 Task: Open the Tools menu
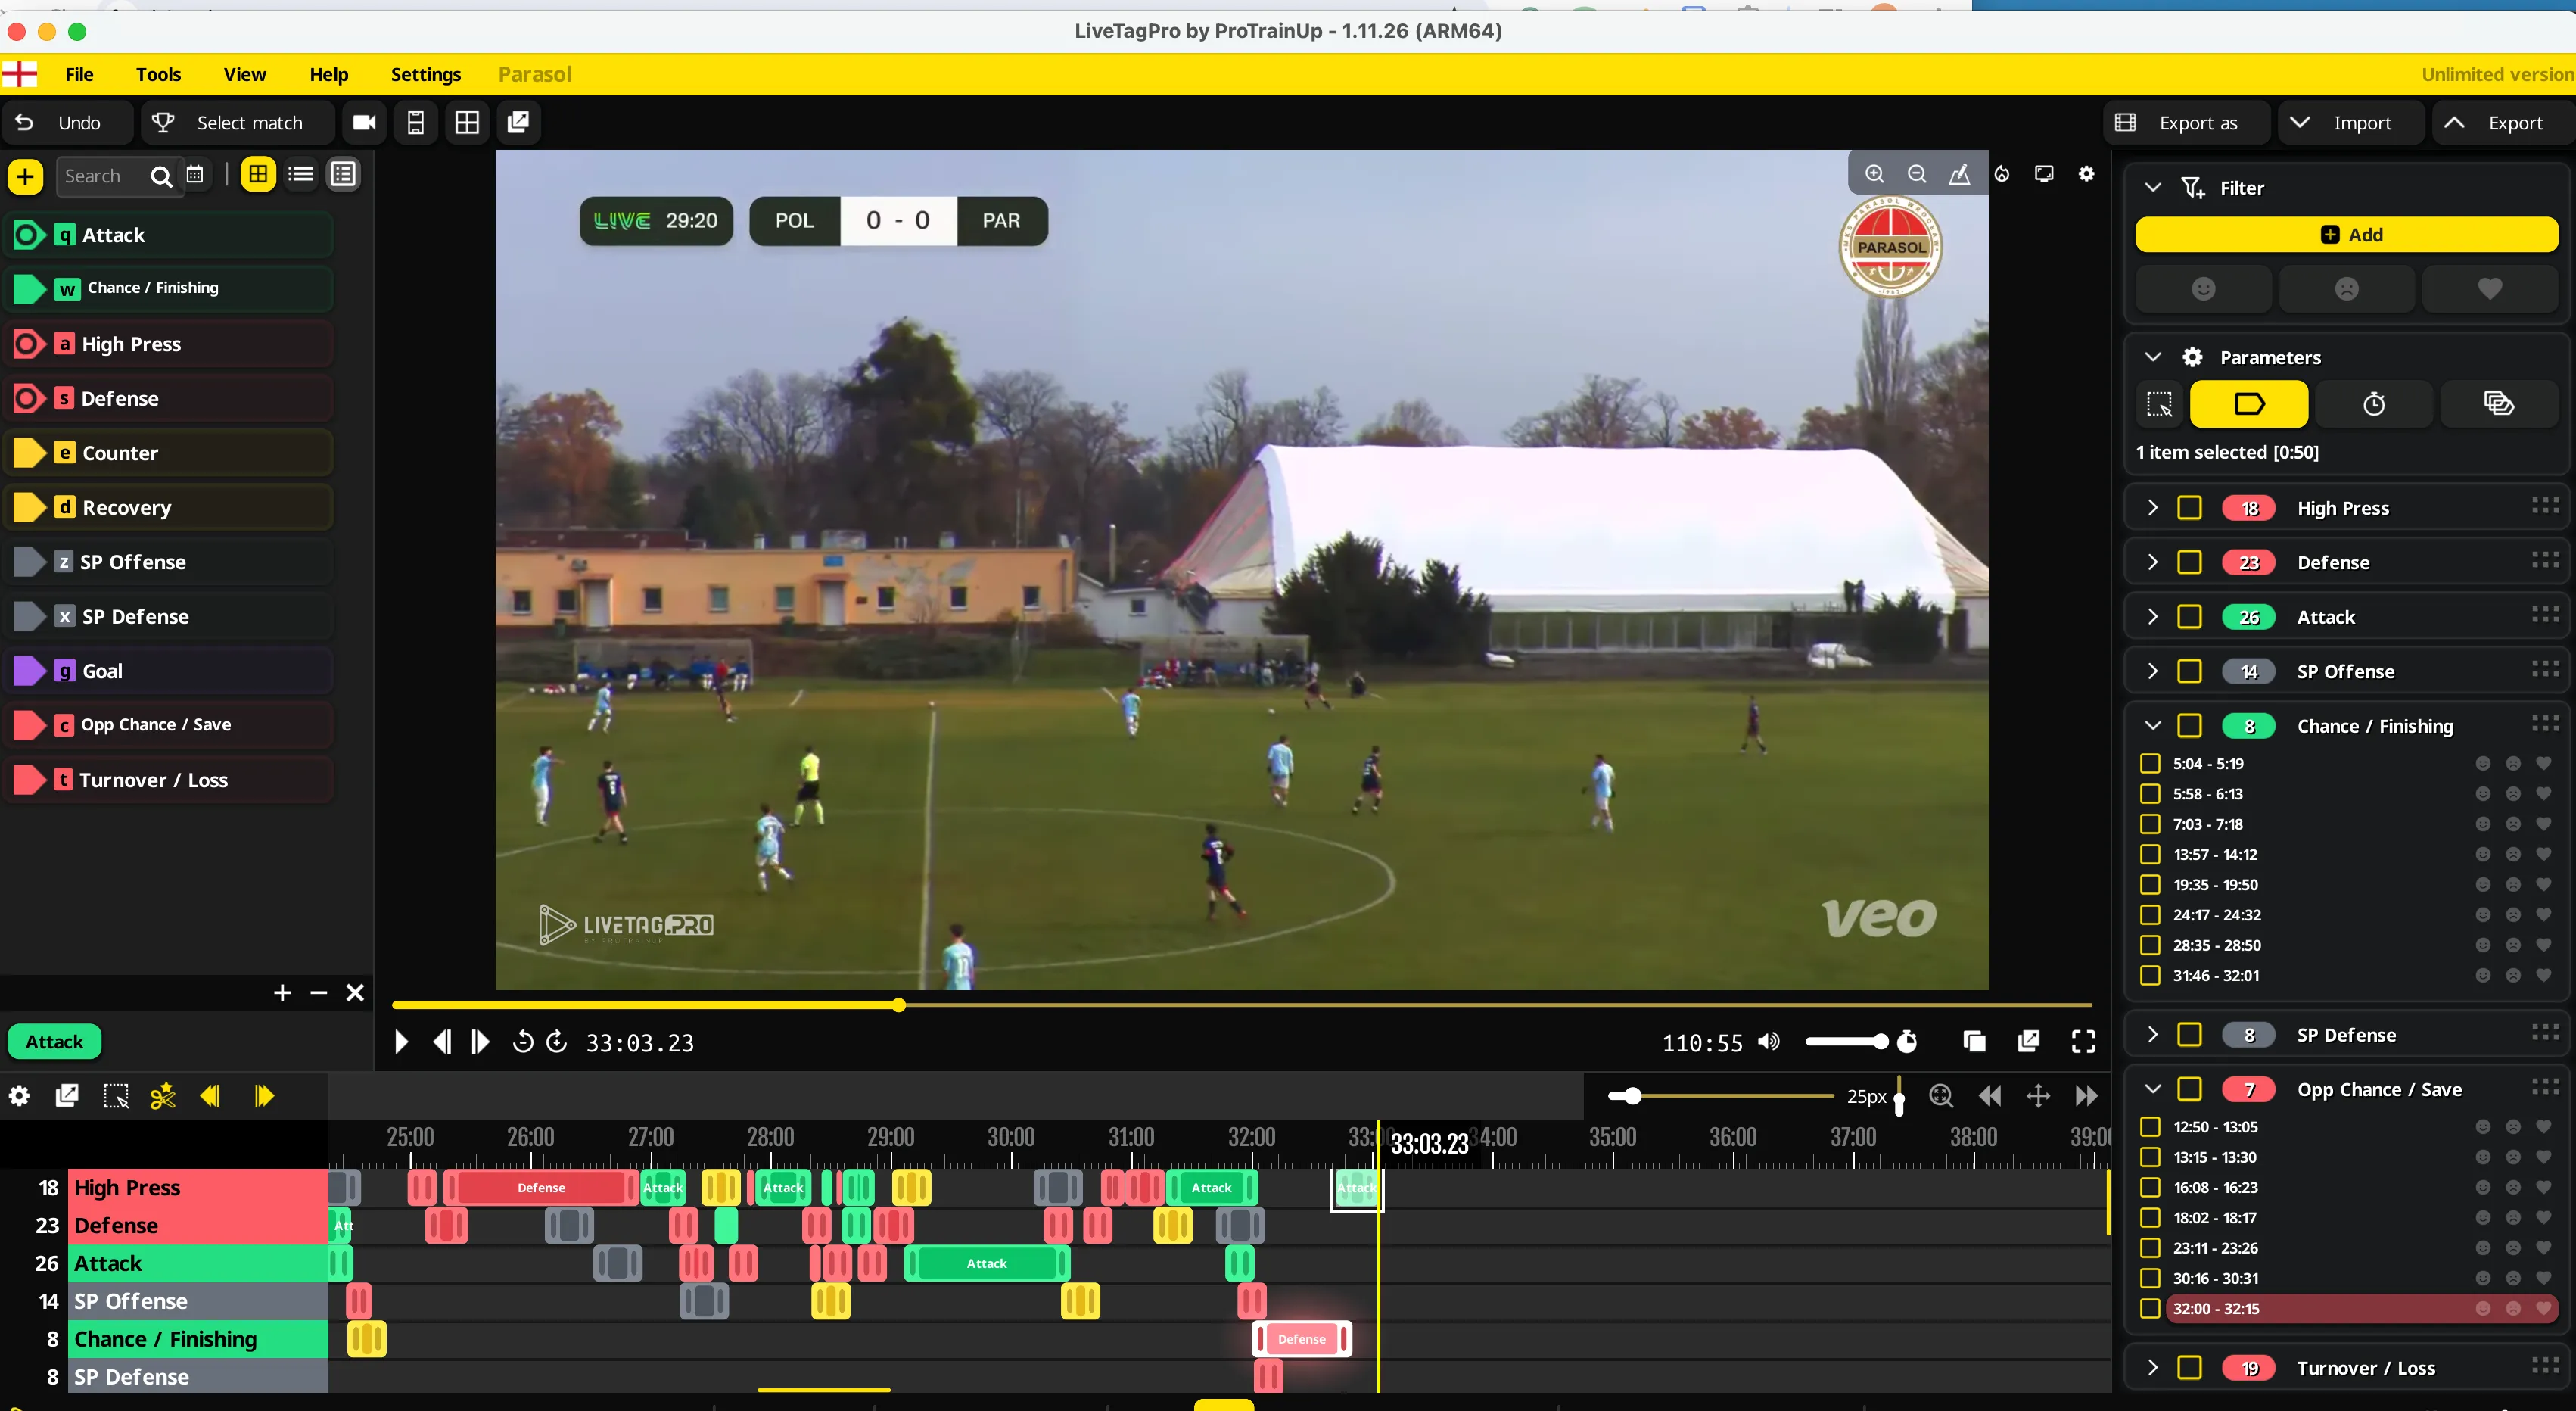158,75
